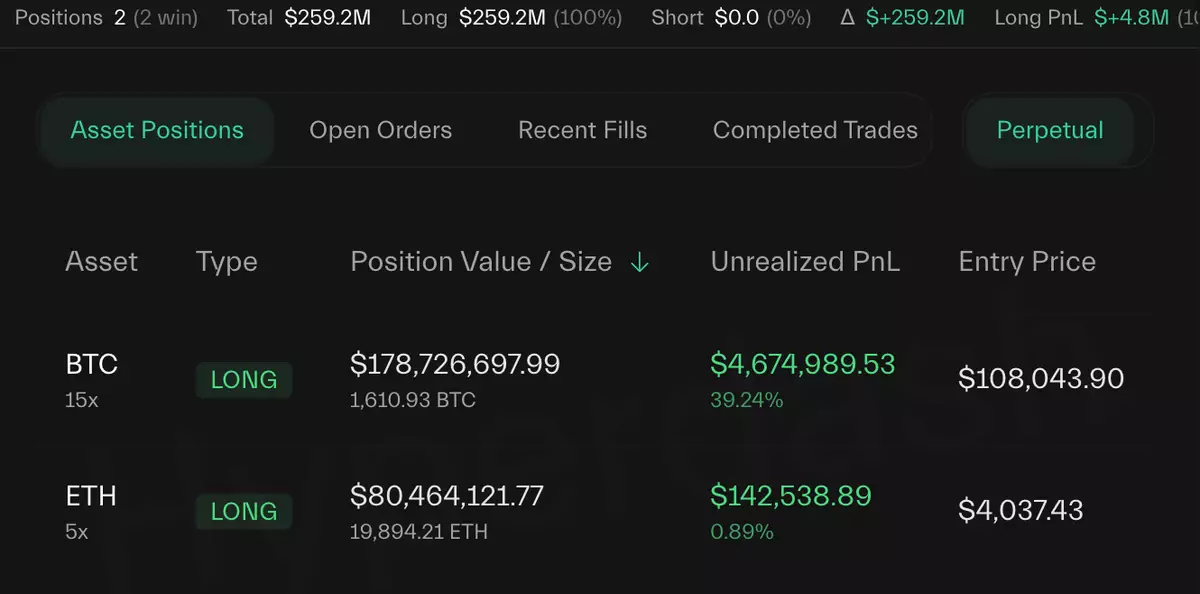The image size is (1200, 594).
Task: Open the ETH asset row
Action: click(91, 496)
